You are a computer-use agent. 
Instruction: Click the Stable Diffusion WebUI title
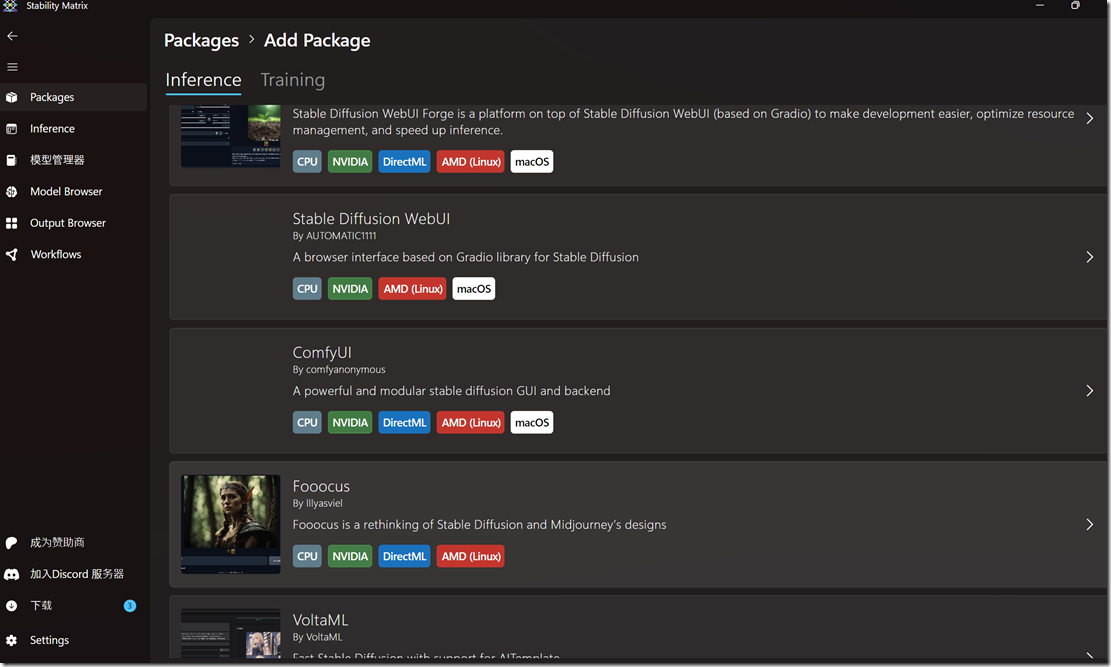371,219
